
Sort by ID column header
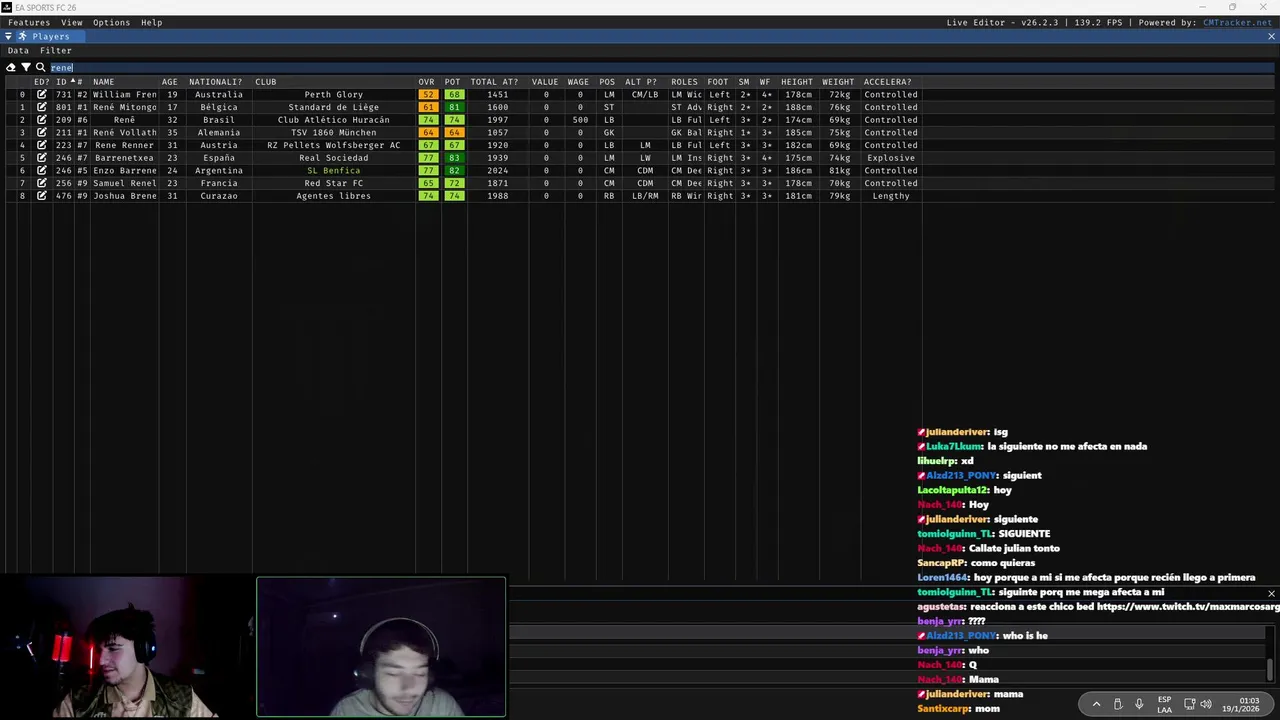[61, 82]
